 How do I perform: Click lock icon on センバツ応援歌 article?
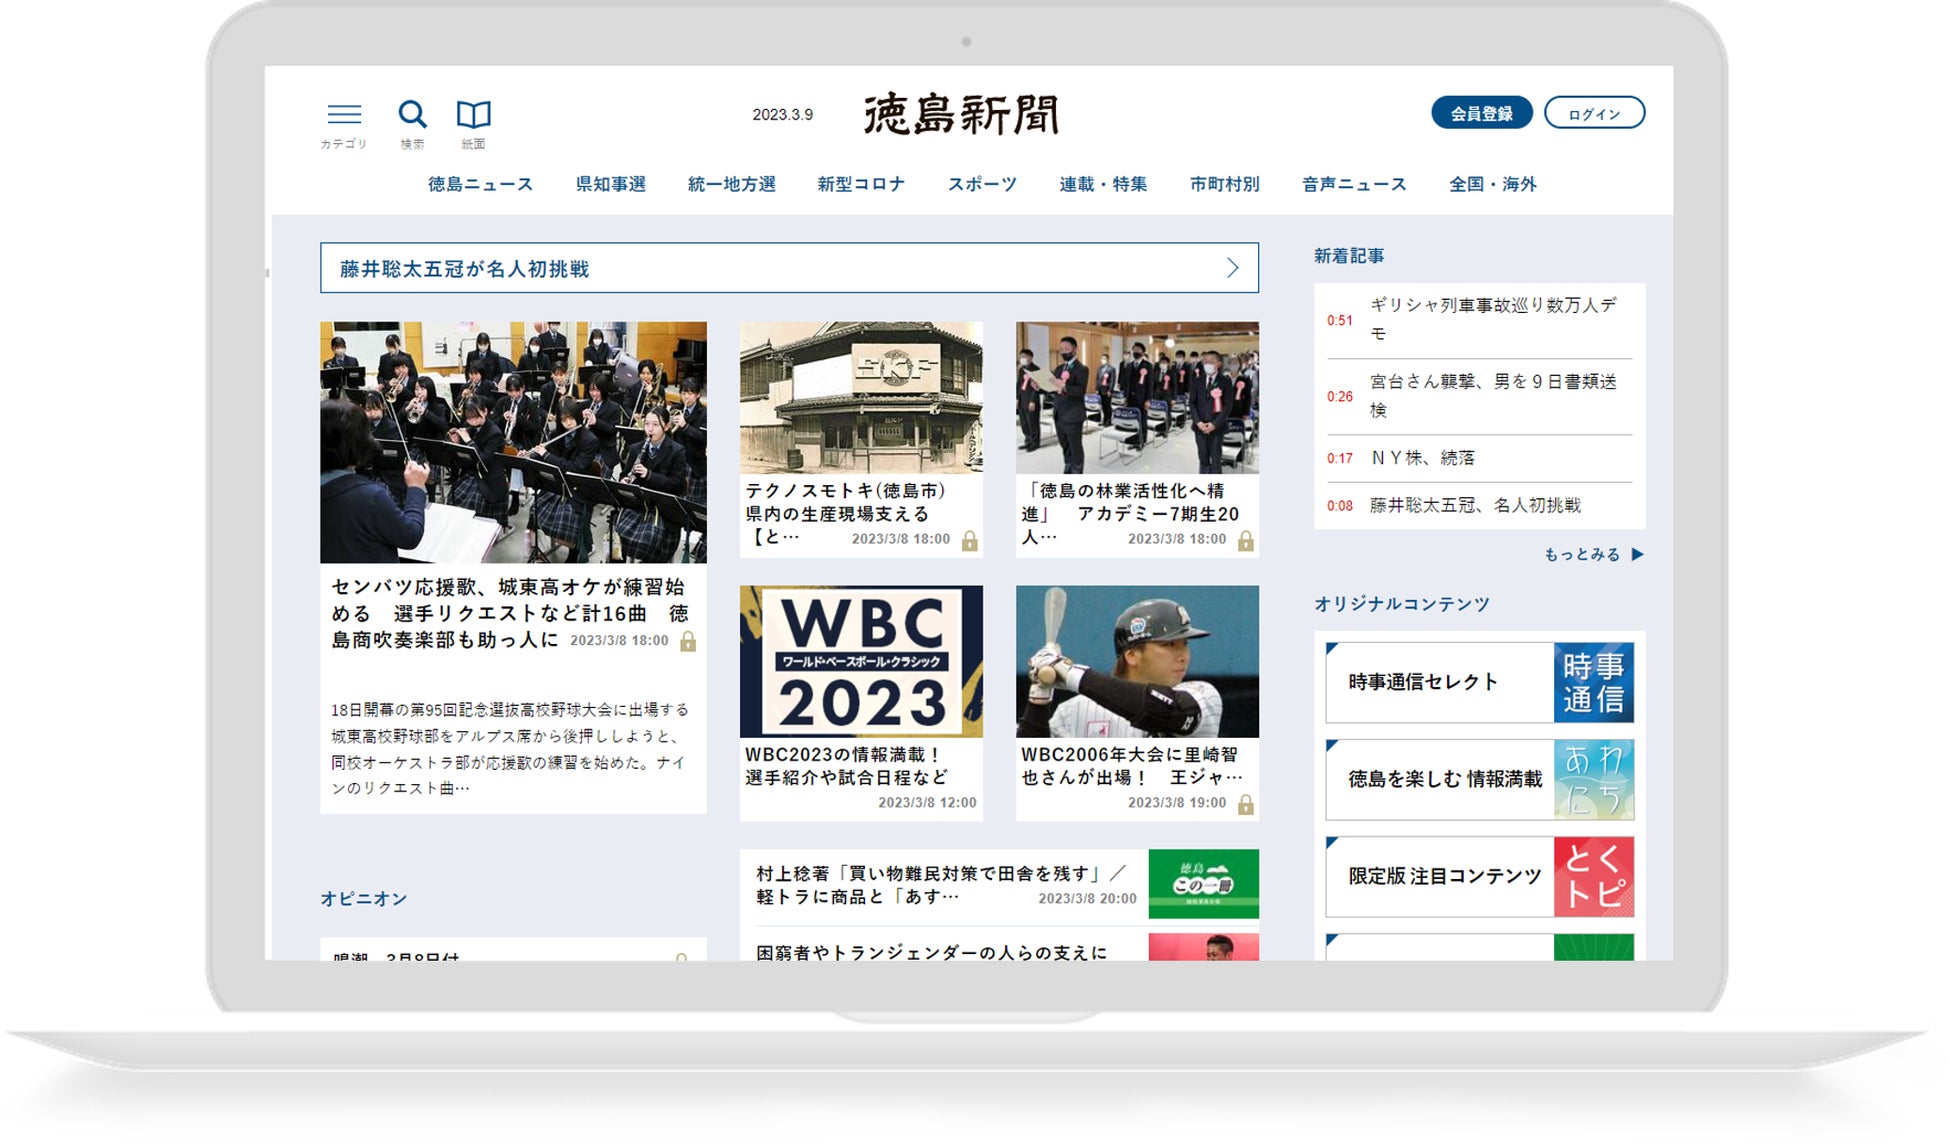pos(688,642)
